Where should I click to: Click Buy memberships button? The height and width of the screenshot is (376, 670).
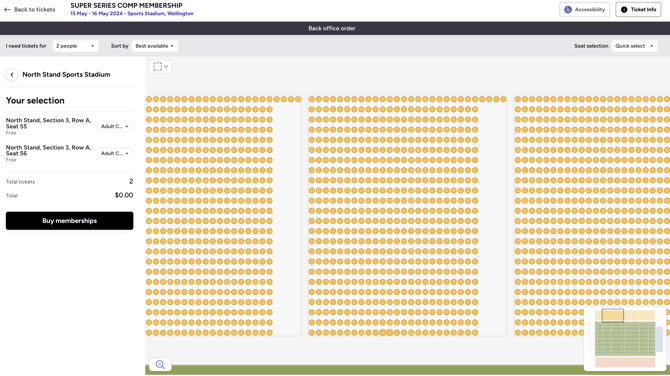(x=70, y=221)
